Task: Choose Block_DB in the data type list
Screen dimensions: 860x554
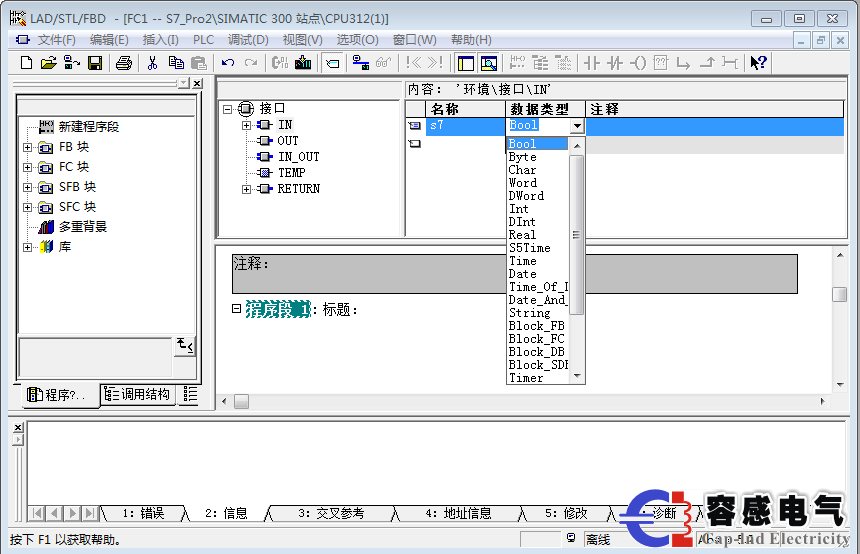Action: point(536,352)
